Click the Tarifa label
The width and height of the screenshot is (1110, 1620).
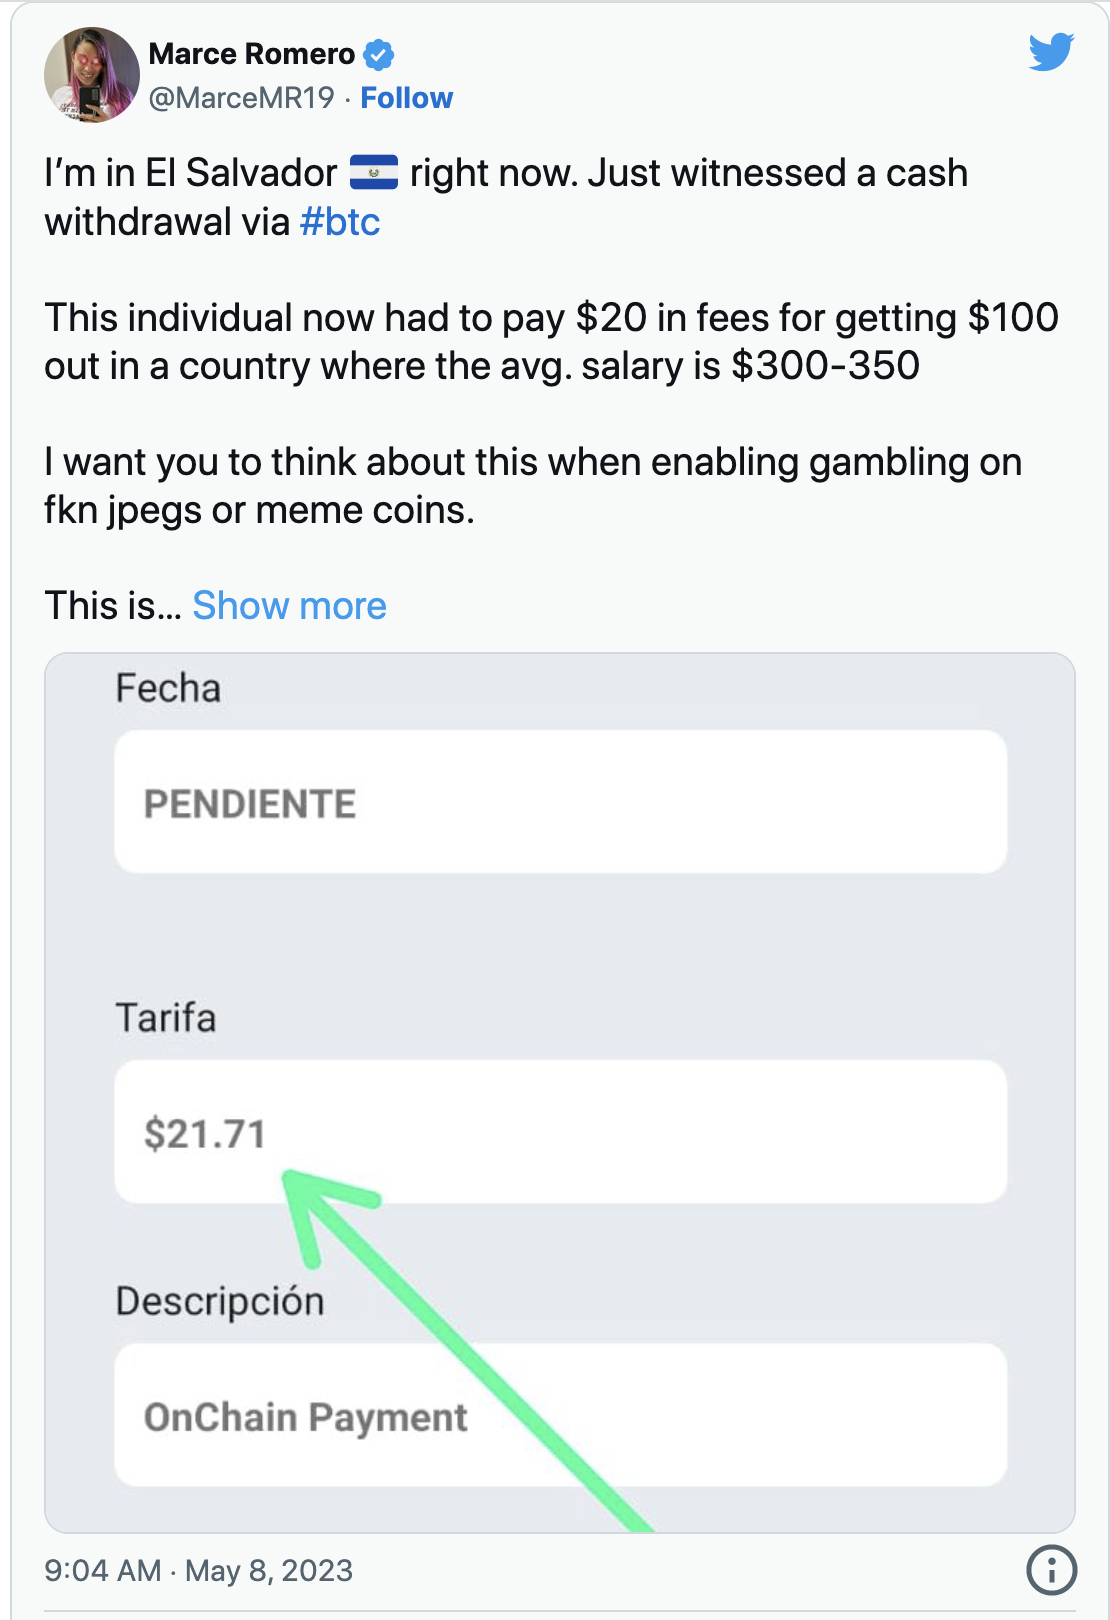pyautogui.click(x=166, y=1018)
